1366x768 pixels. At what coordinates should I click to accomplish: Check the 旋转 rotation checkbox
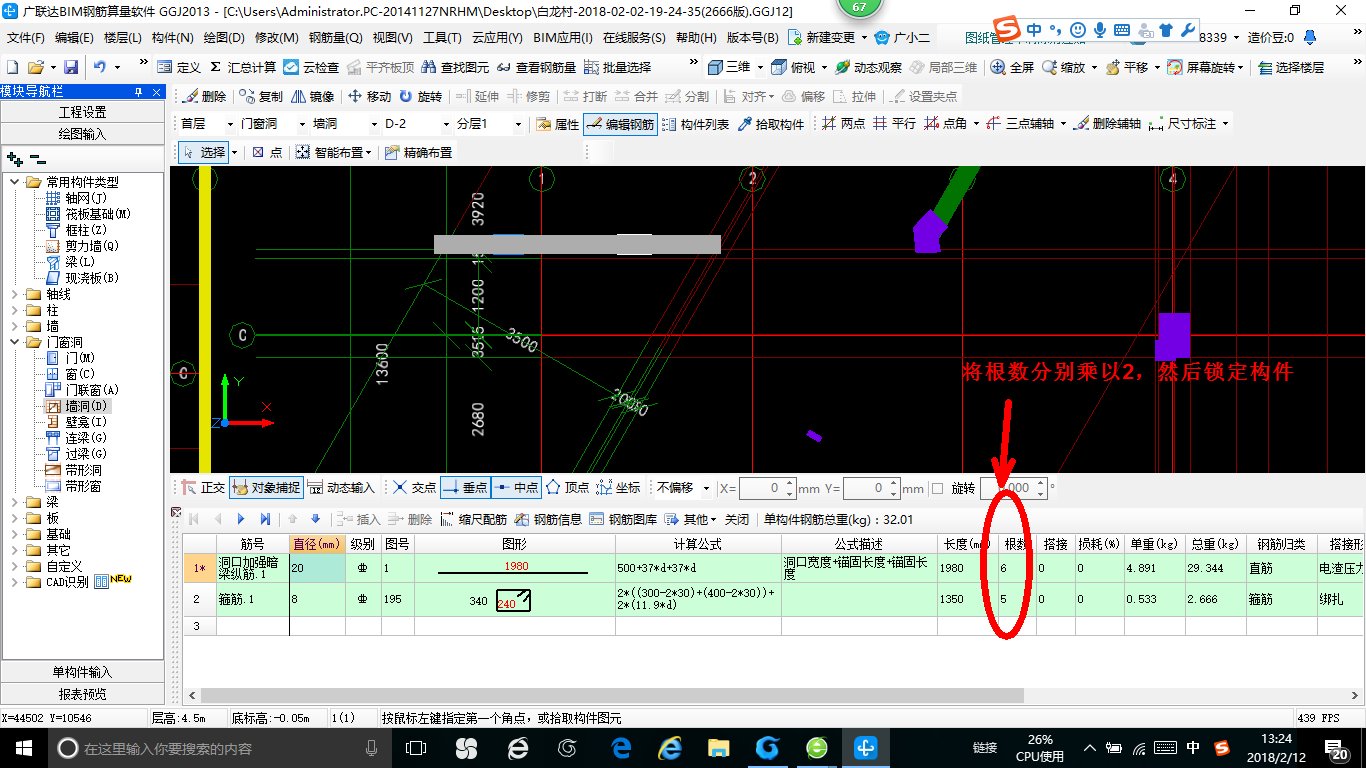point(937,488)
